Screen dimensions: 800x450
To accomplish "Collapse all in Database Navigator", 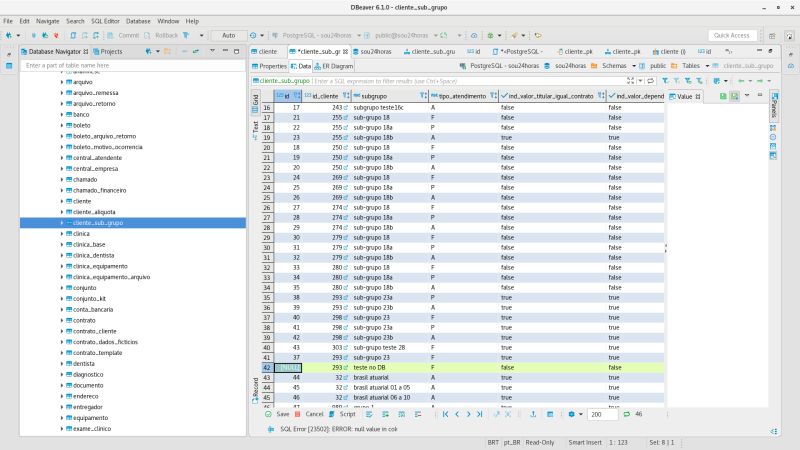I will tap(184, 52).
